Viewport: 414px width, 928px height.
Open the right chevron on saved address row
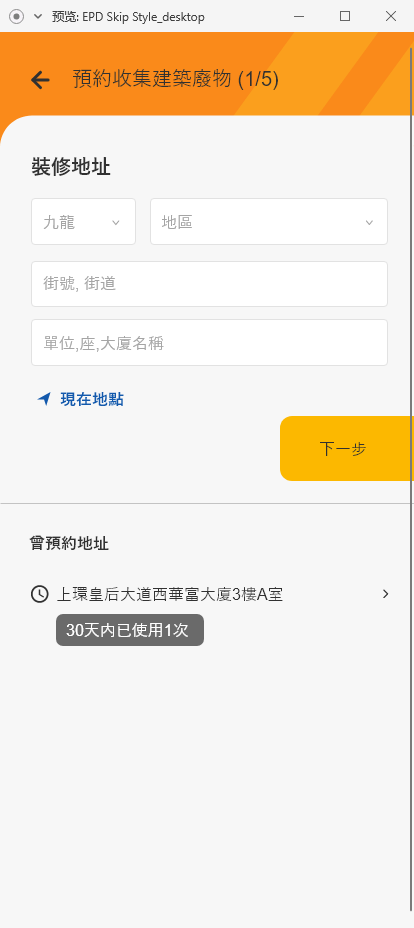pyautogui.click(x=386, y=594)
